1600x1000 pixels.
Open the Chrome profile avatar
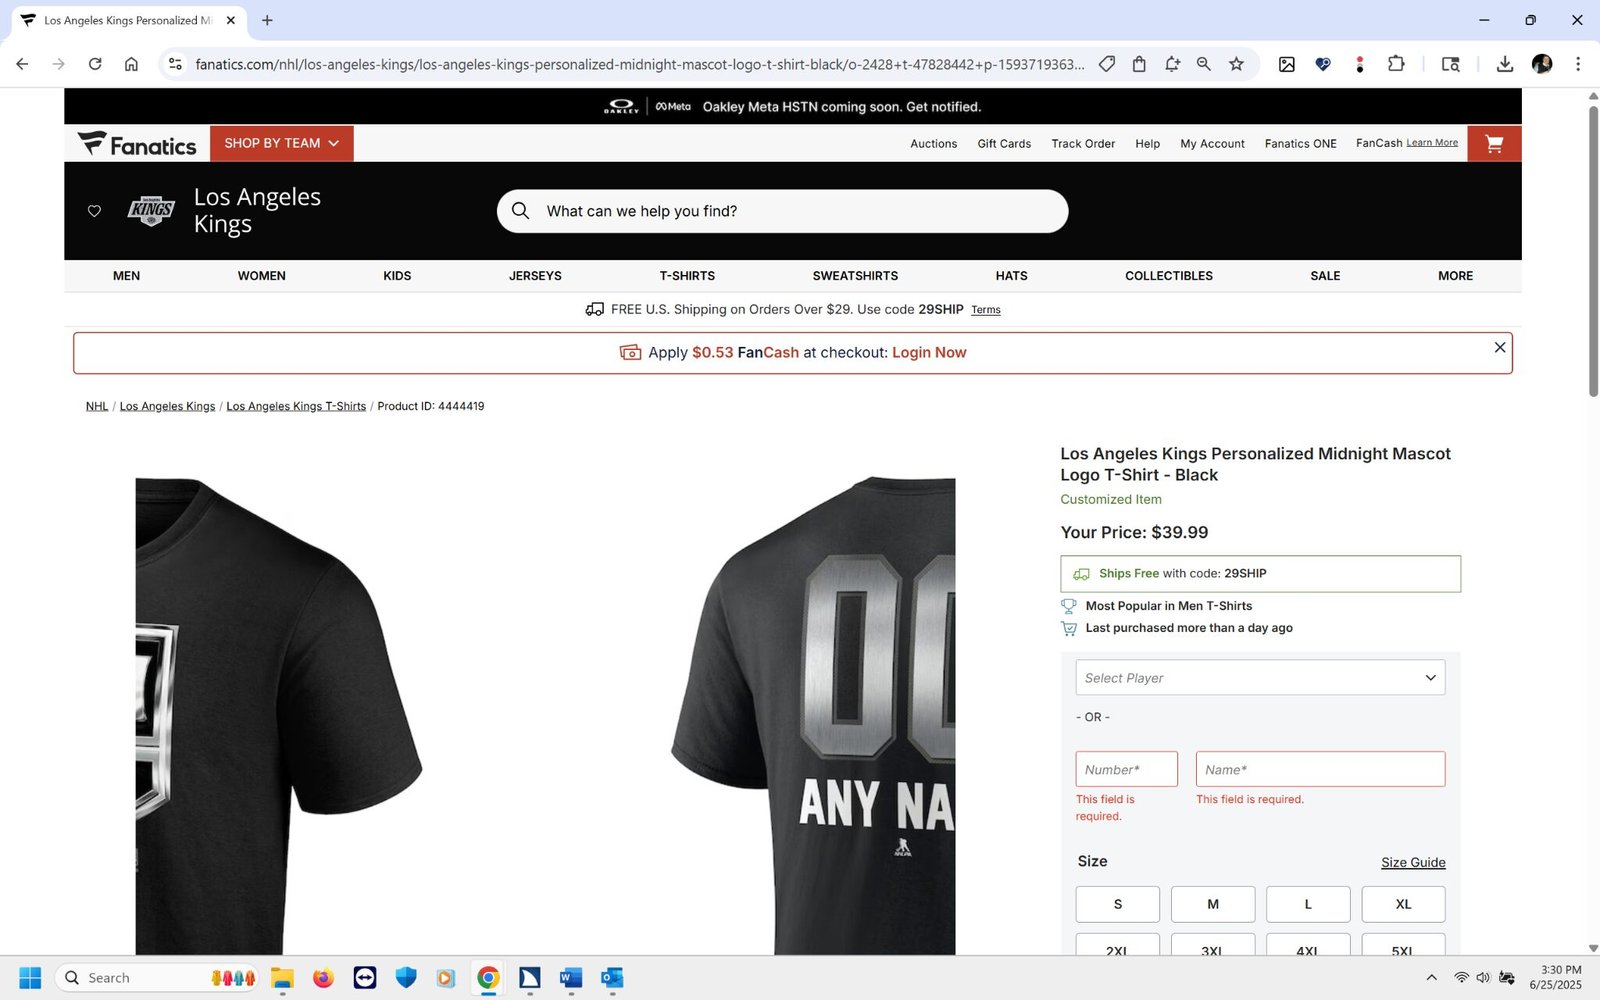(1542, 64)
